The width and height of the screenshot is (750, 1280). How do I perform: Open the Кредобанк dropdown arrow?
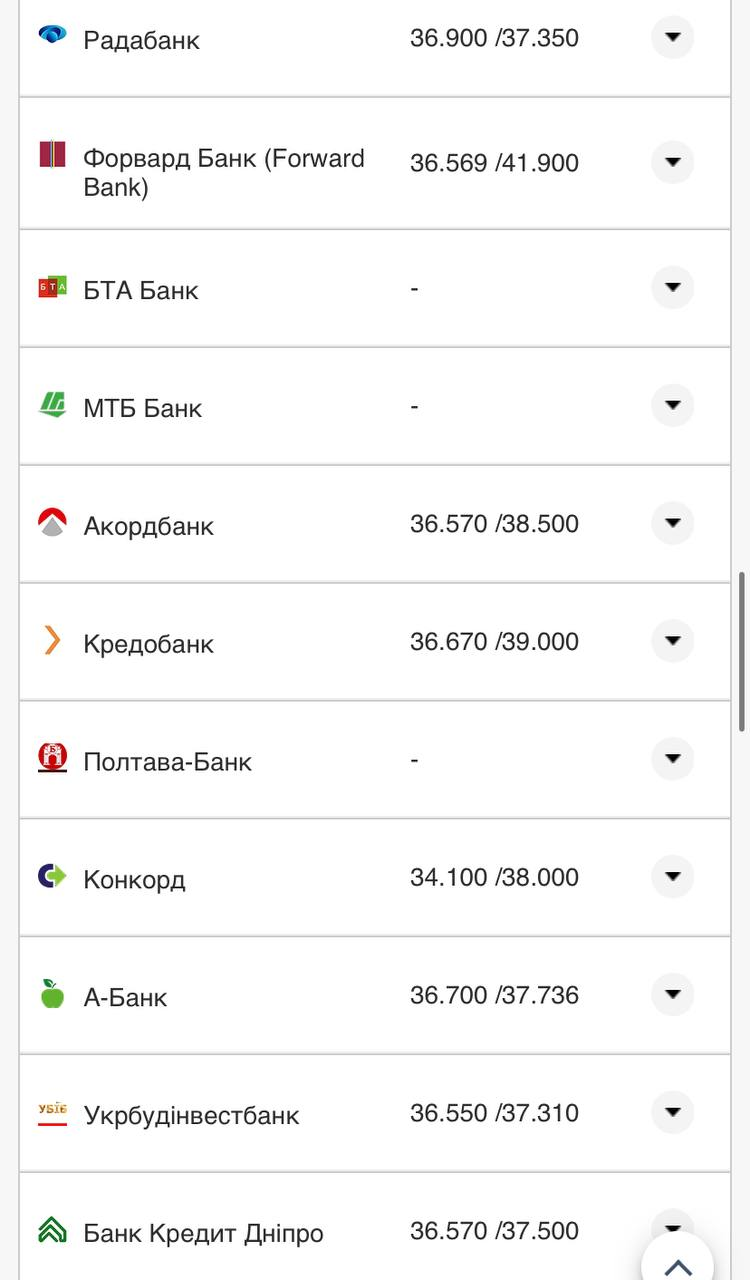(672, 641)
